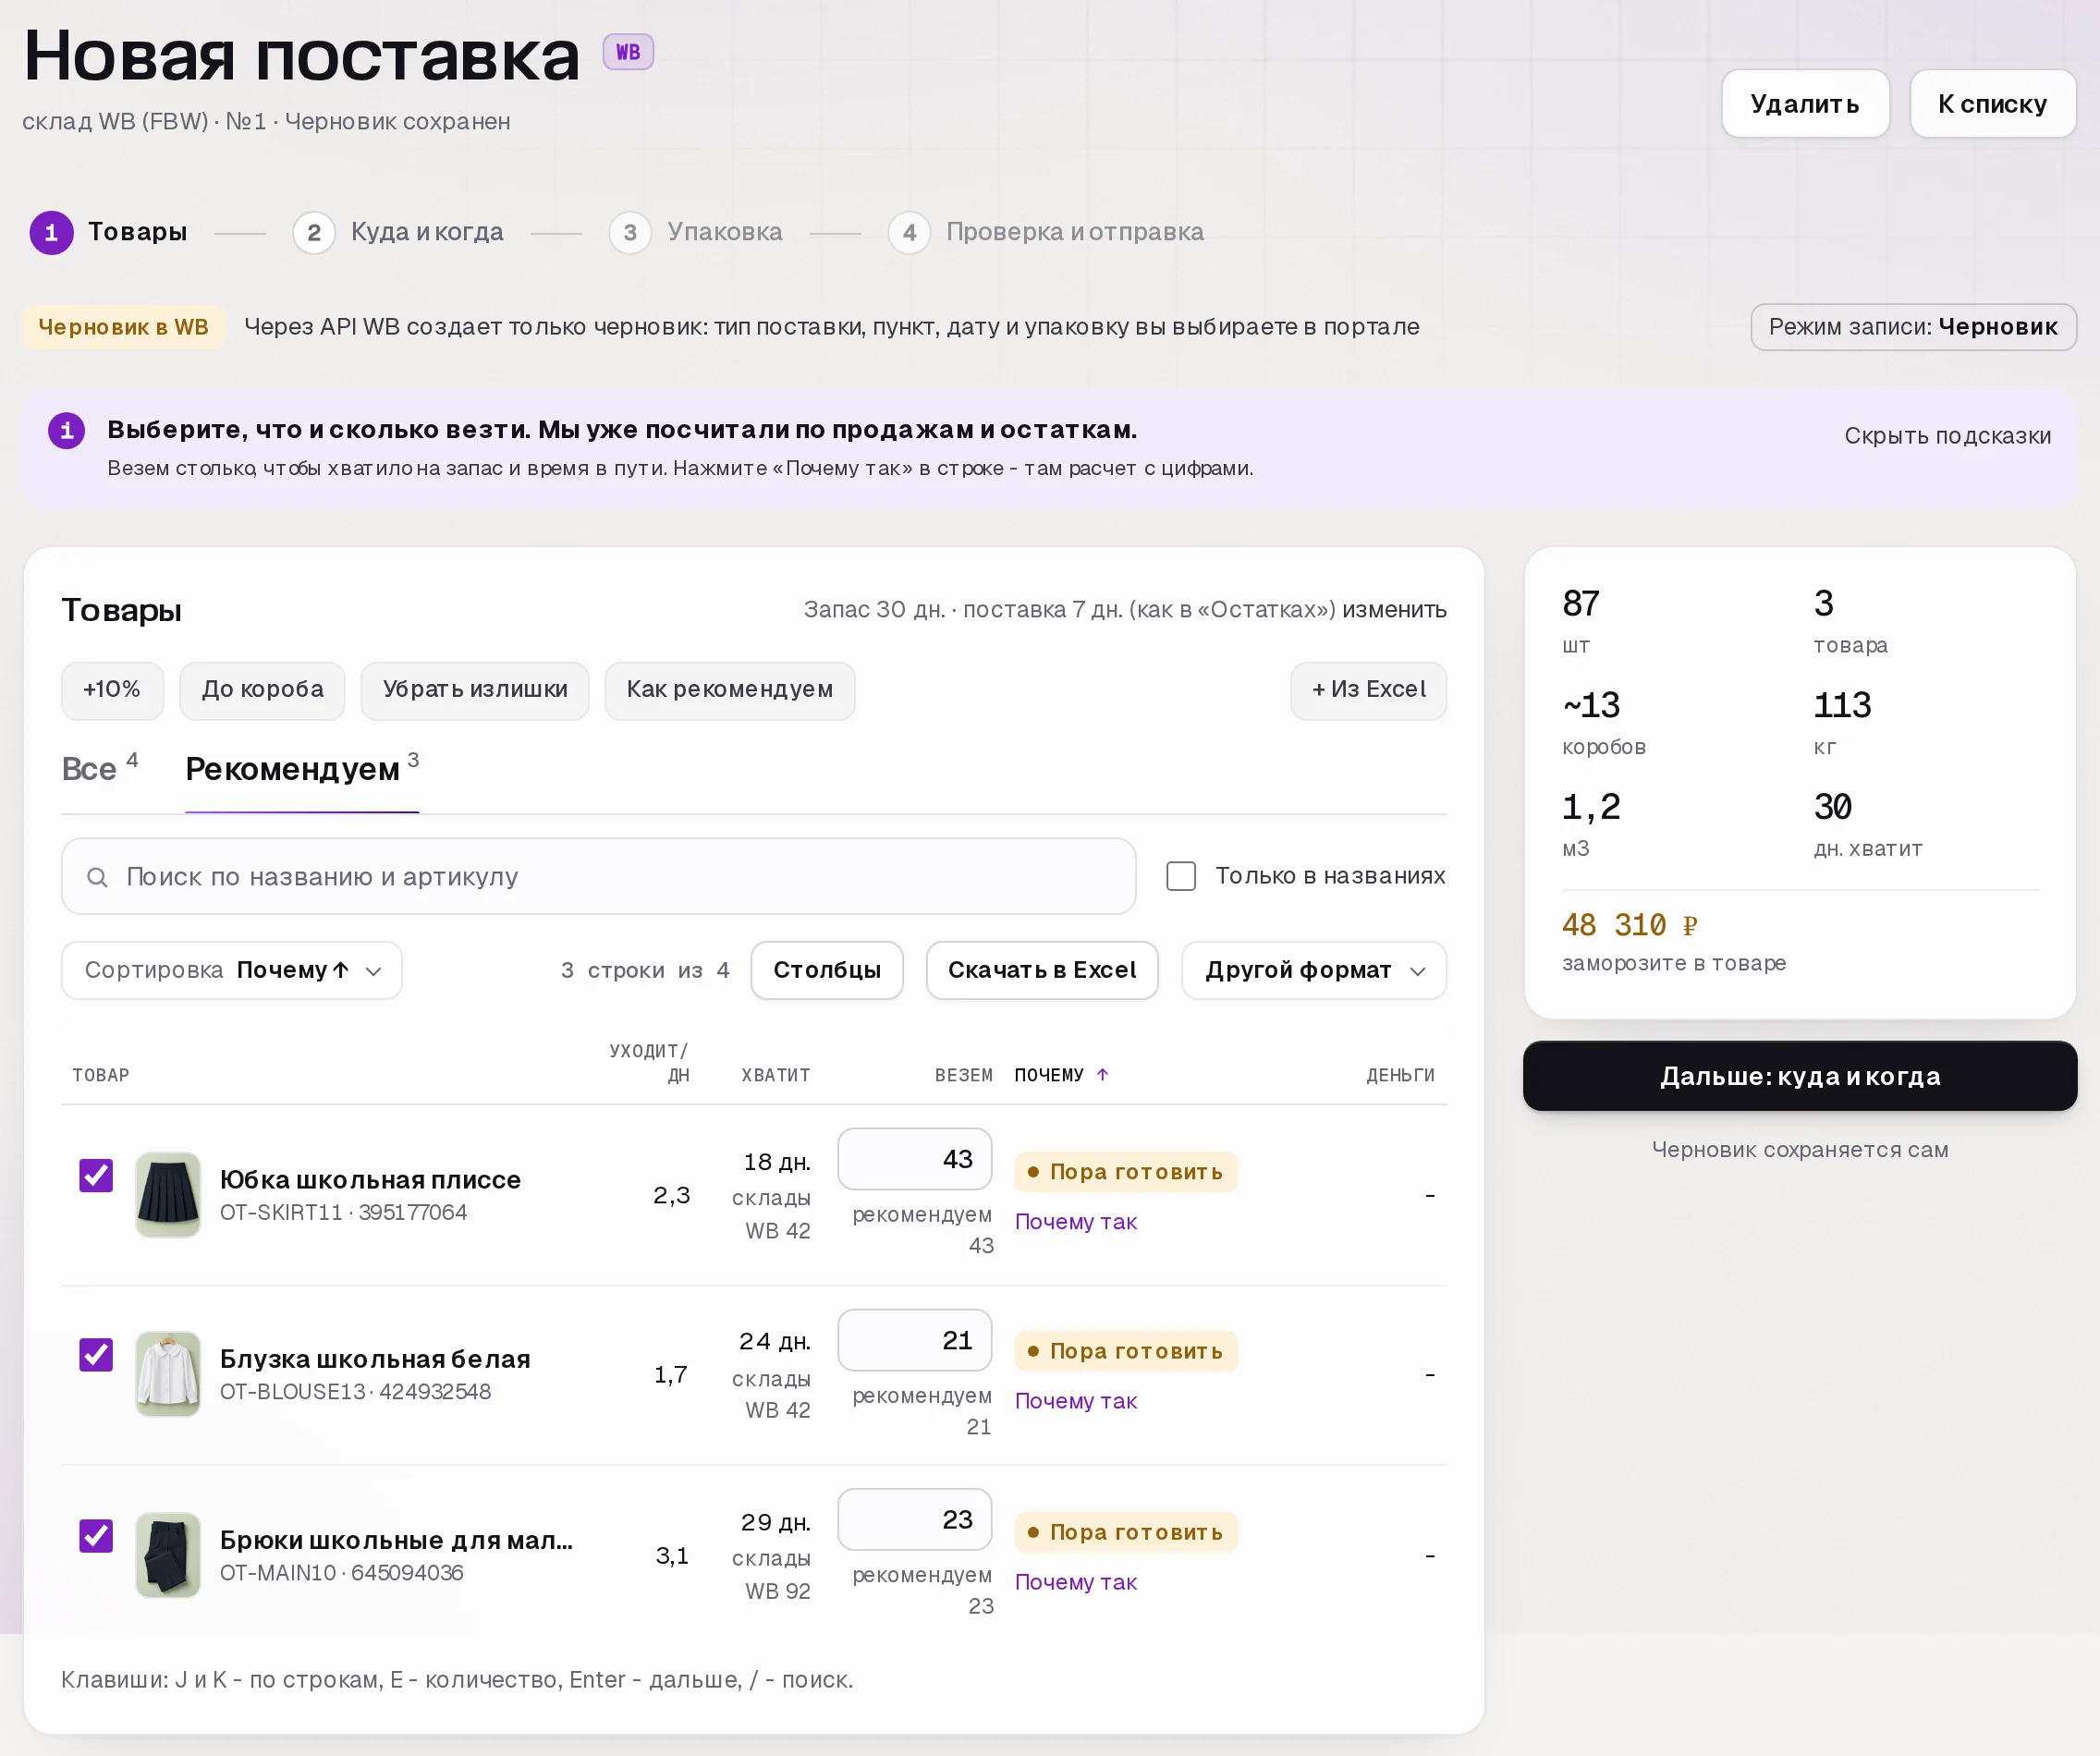
Task: Click the sort arrow in the ПОЧЕМУ column header
Action: point(1103,1075)
